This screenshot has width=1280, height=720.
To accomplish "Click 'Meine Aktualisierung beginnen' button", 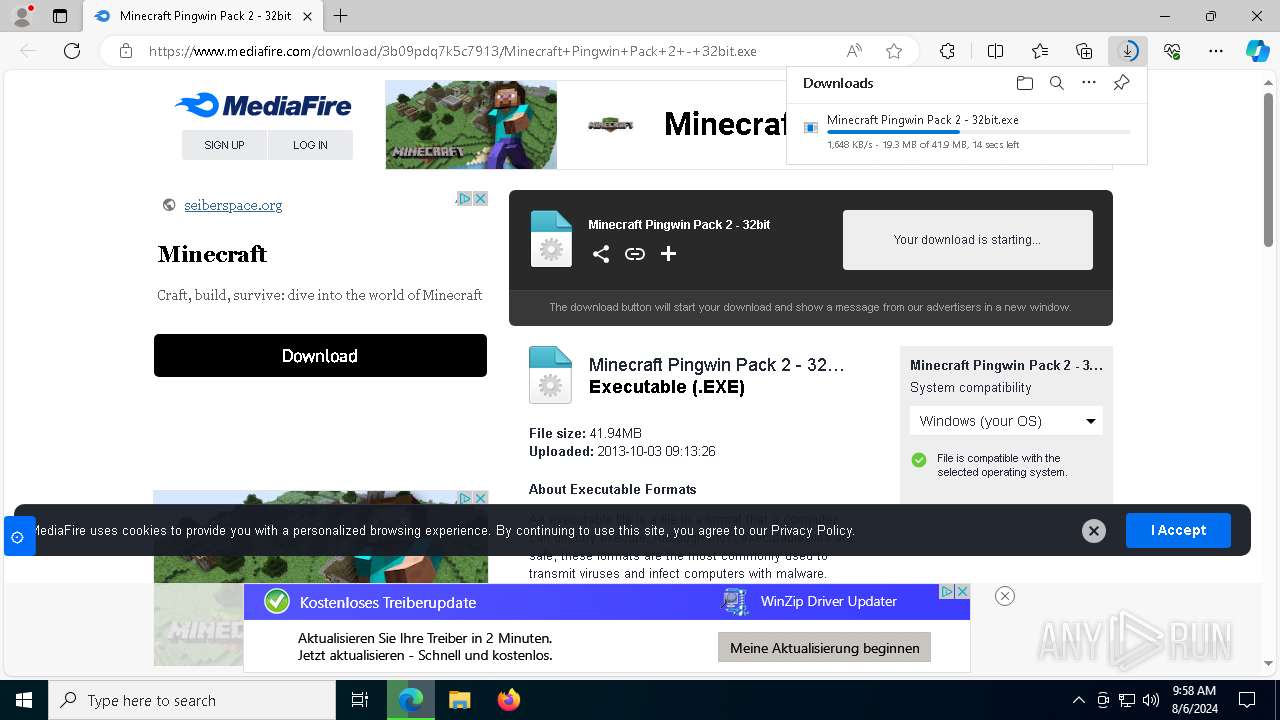I will click(x=825, y=648).
